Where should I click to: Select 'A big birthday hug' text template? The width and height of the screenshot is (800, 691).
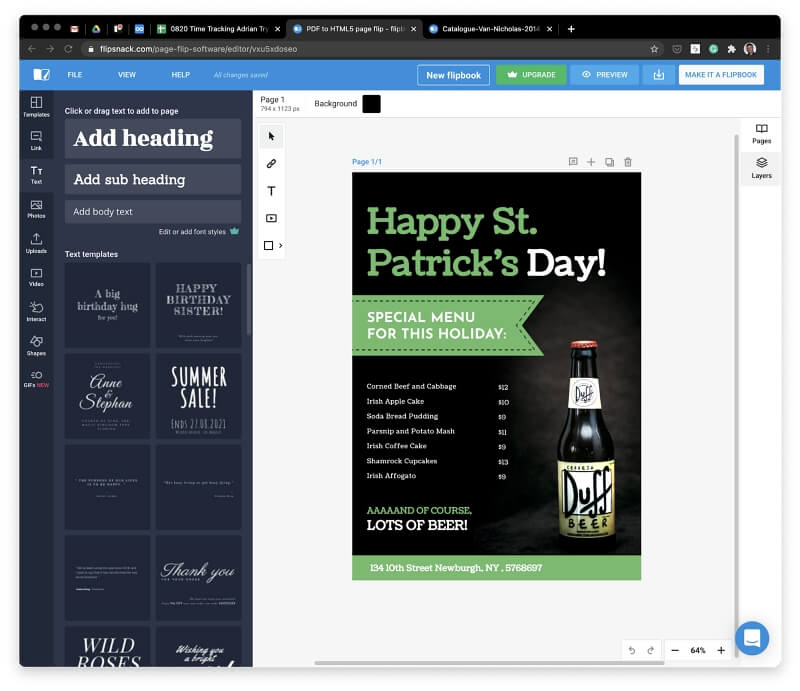[x=107, y=305]
